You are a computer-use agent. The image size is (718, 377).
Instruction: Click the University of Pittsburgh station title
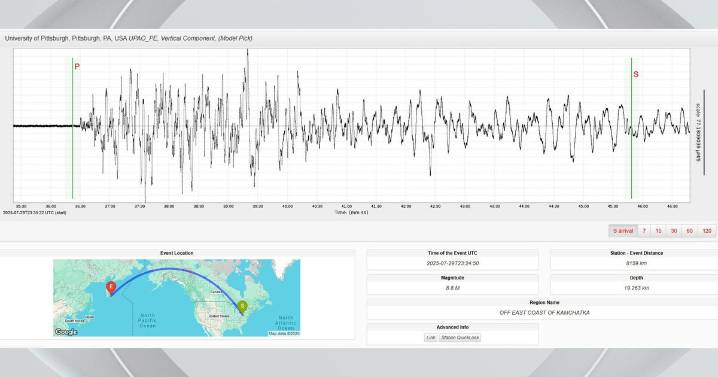pos(129,38)
